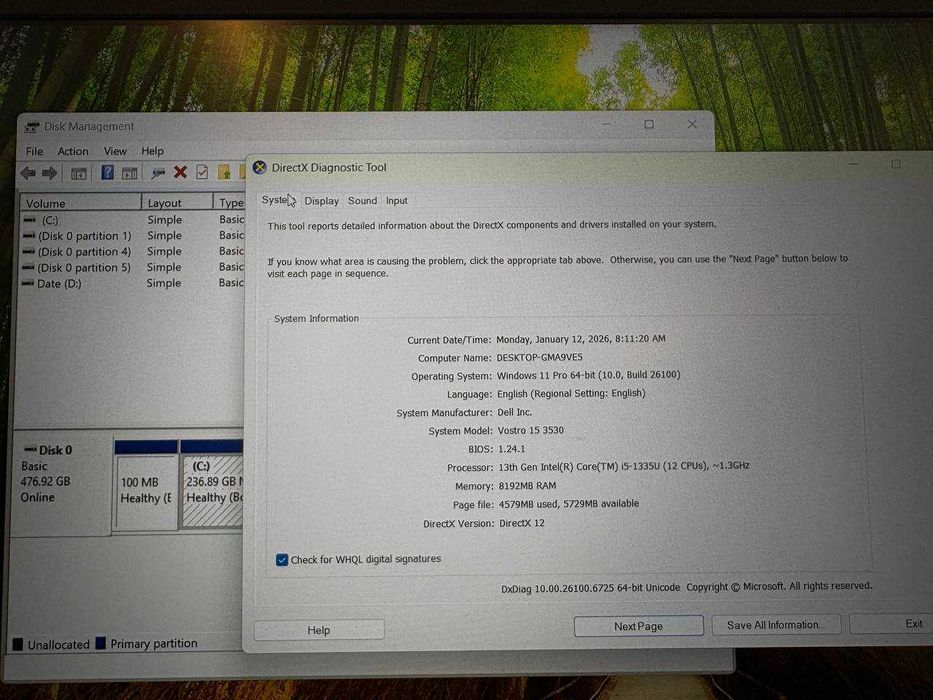Click the DirectX Diagnostic Tool title icon
Viewport: 933px width, 700px height.
coord(259,168)
